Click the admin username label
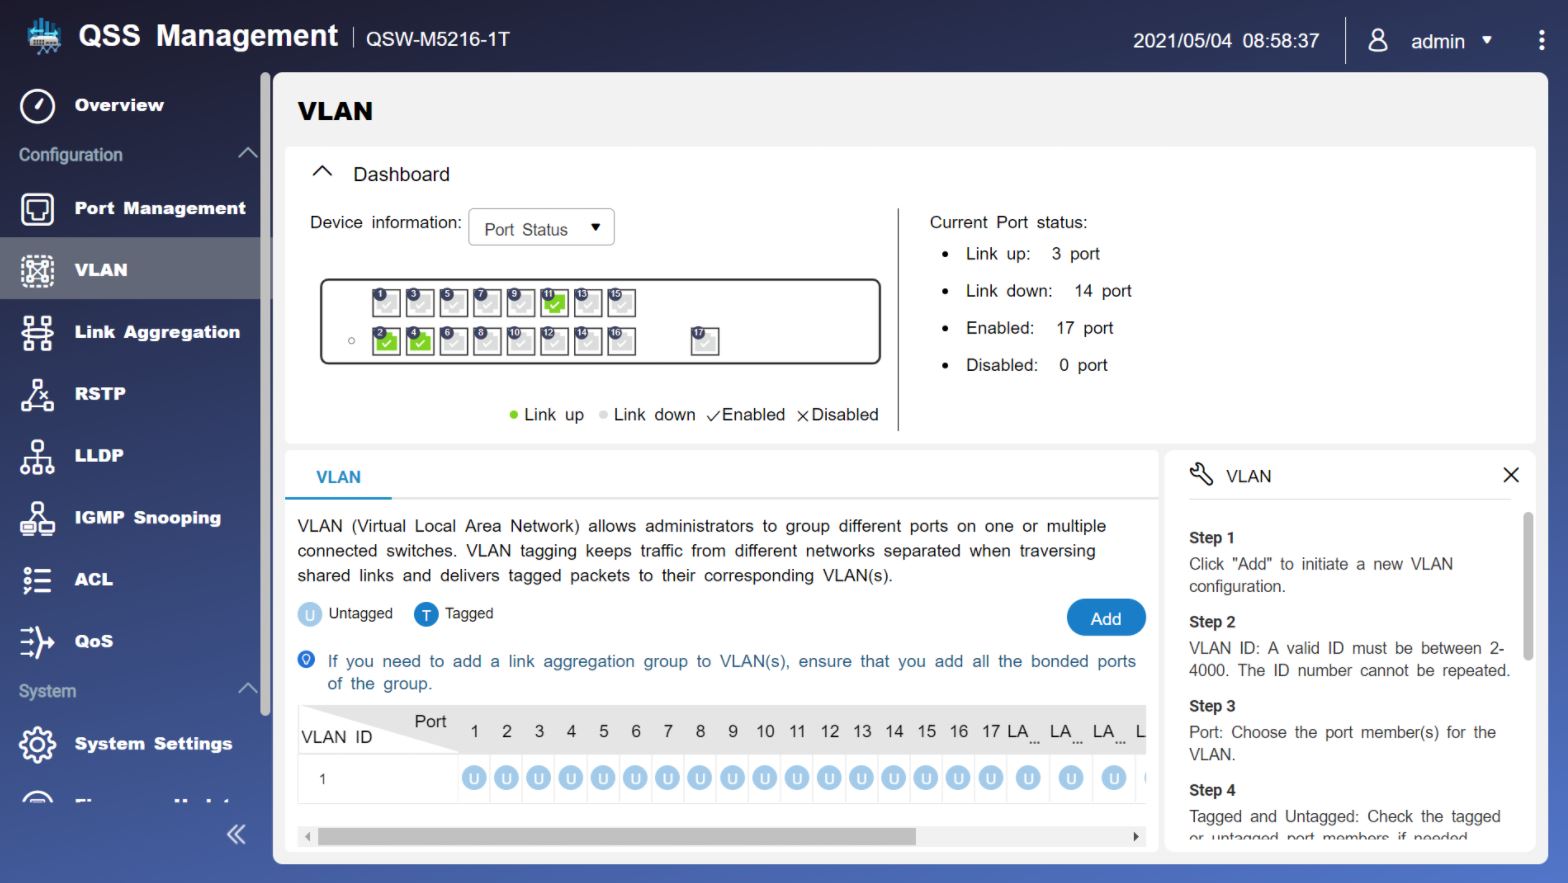 tap(1438, 41)
